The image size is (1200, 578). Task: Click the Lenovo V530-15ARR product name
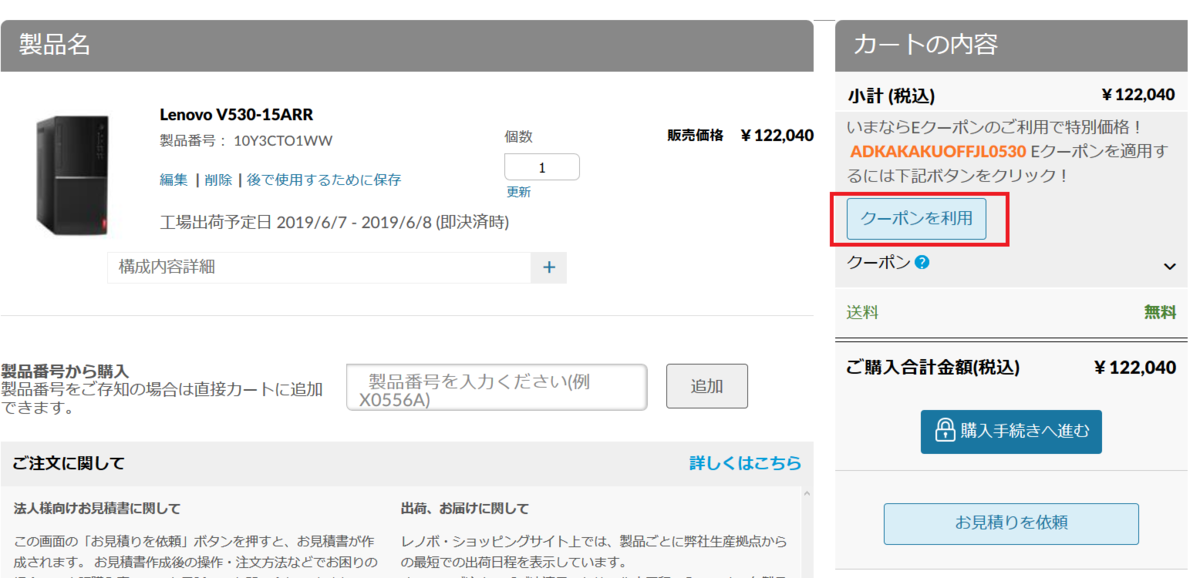tap(236, 114)
